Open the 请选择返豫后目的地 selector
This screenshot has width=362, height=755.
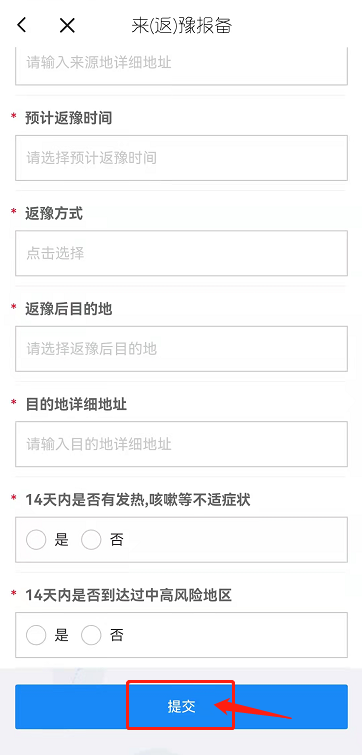pyautogui.click(x=181, y=349)
